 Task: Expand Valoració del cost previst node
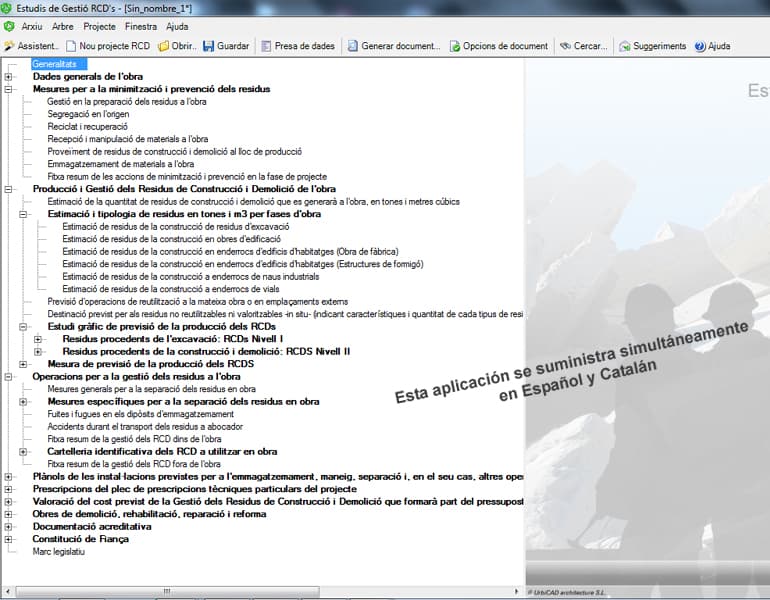[x=8, y=502]
